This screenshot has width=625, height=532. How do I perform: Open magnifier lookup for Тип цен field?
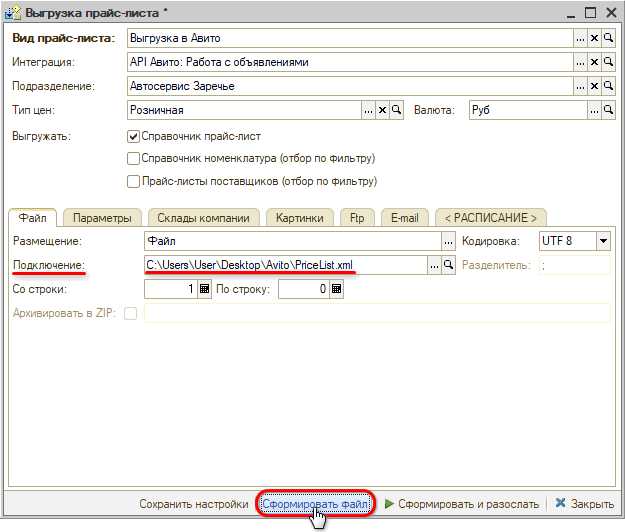396,110
